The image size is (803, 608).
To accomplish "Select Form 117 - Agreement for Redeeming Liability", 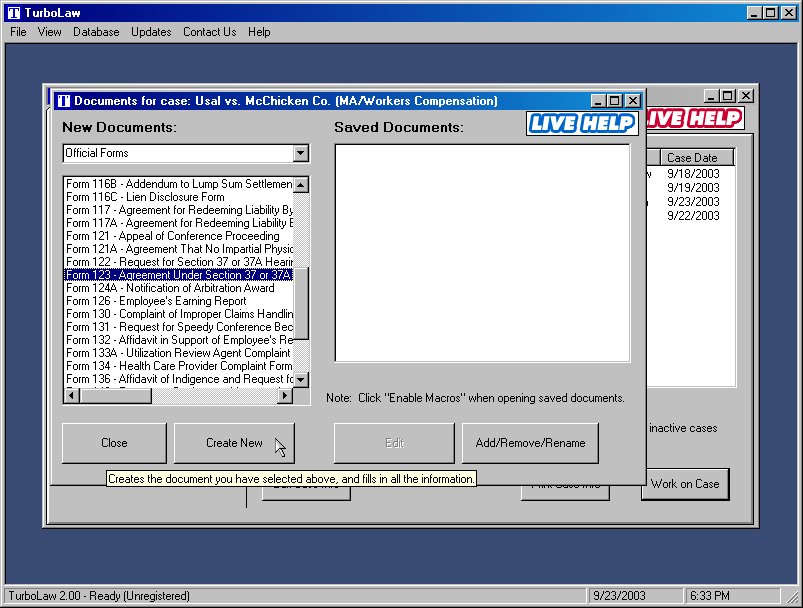I will (179, 210).
